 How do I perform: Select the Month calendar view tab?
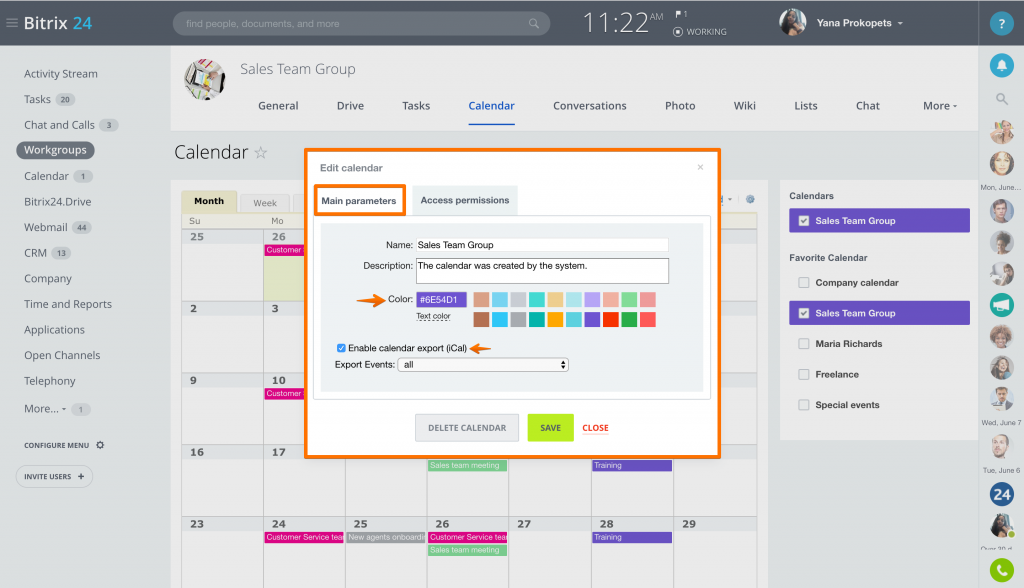(209, 201)
